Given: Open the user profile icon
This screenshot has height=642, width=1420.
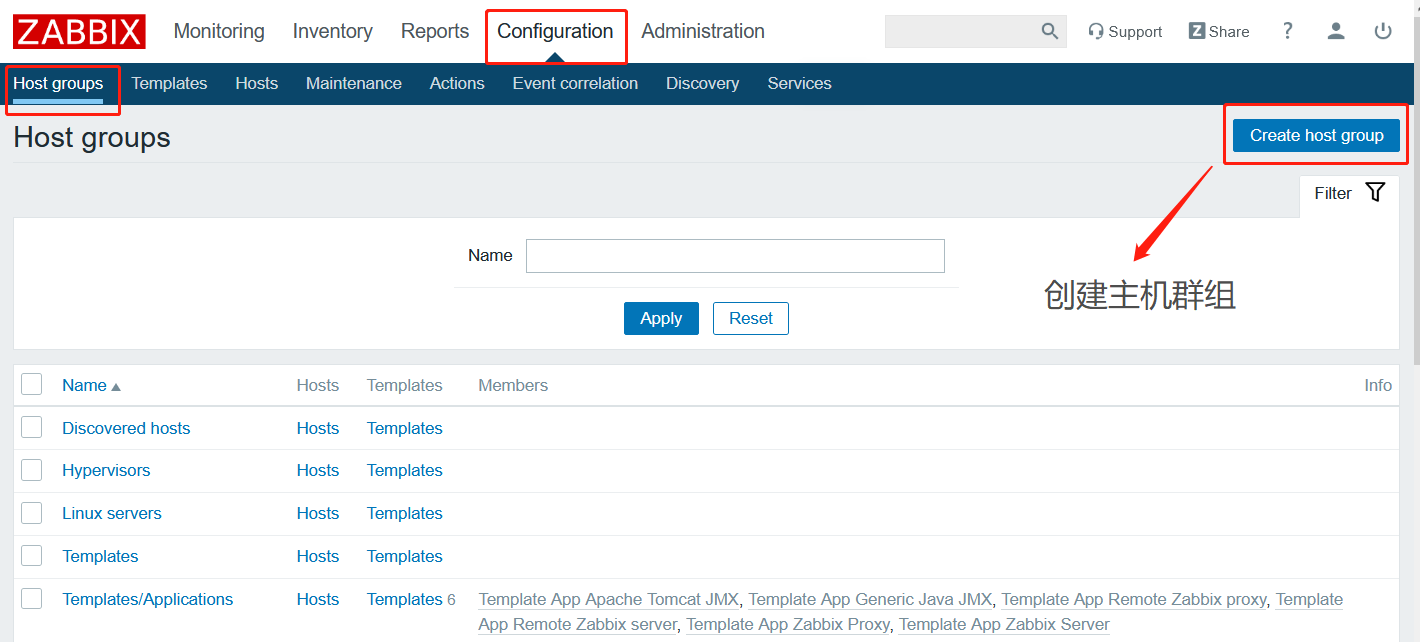Looking at the screenshot, I should pyautogui.click(x=1335, y=31).
